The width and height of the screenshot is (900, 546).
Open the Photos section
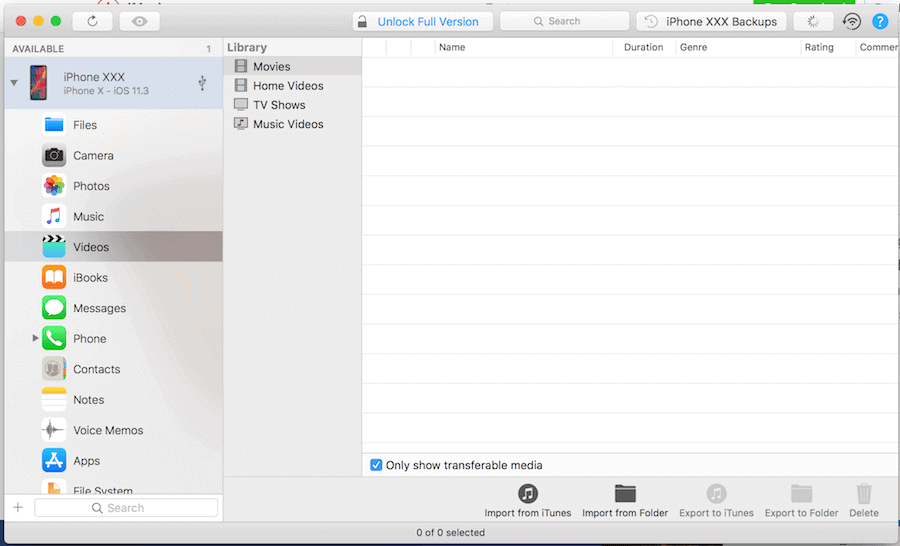[114, 186]
